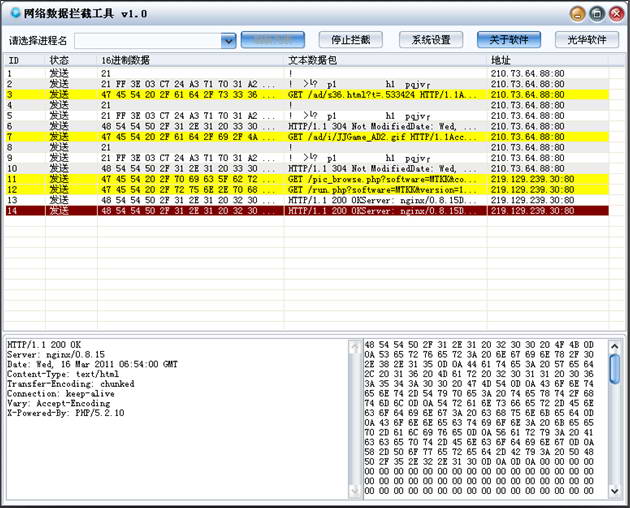Click text pane scrollbar down arrow
The image size is (630, 508).
coord(355,490)
